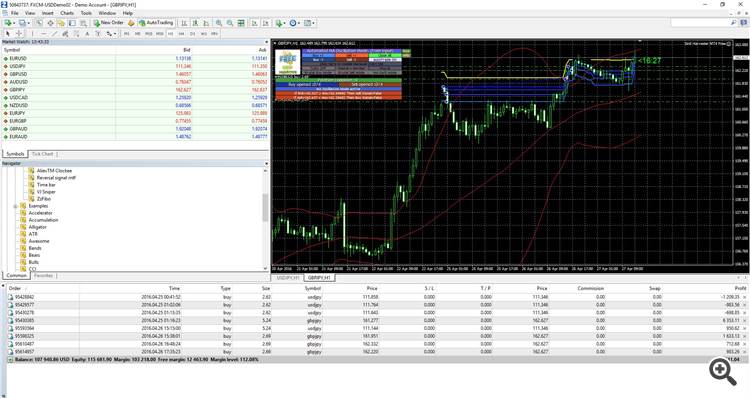
Task: Click the New Order button
Action: click(109, 23)
